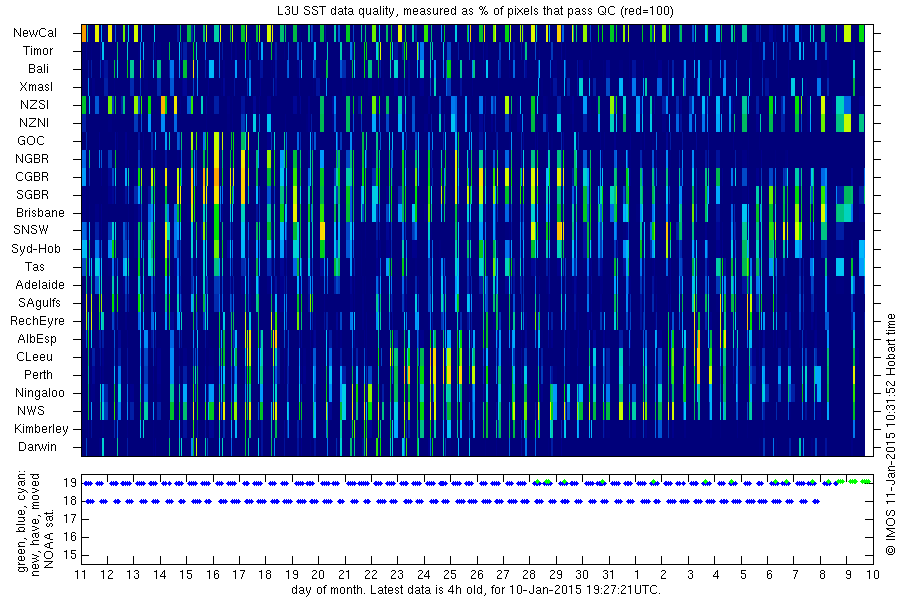The height and width of the screenshot is (600, 900).
Task: Click NOAA satellite number 15 on axis
Action: (x=70, y=555)
